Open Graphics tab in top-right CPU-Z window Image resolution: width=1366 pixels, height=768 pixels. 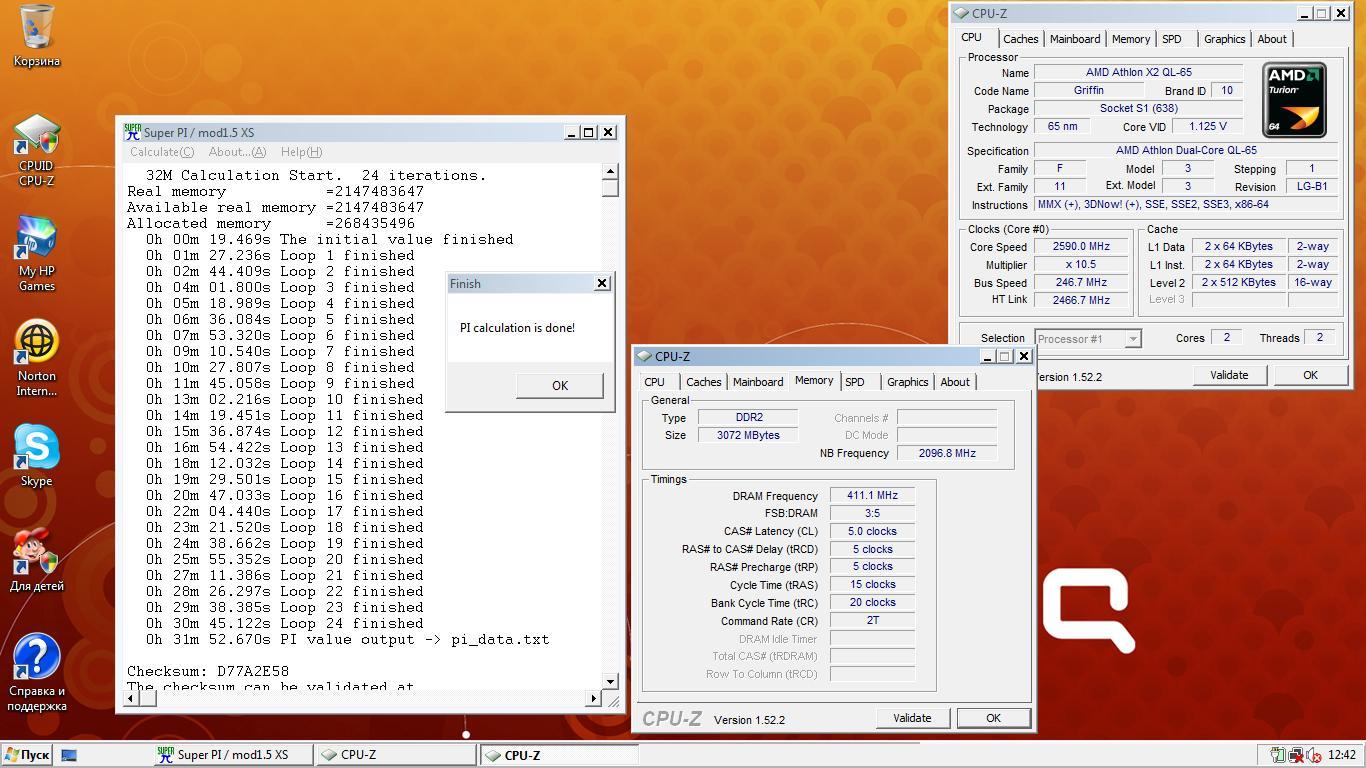click(1225, 39)
